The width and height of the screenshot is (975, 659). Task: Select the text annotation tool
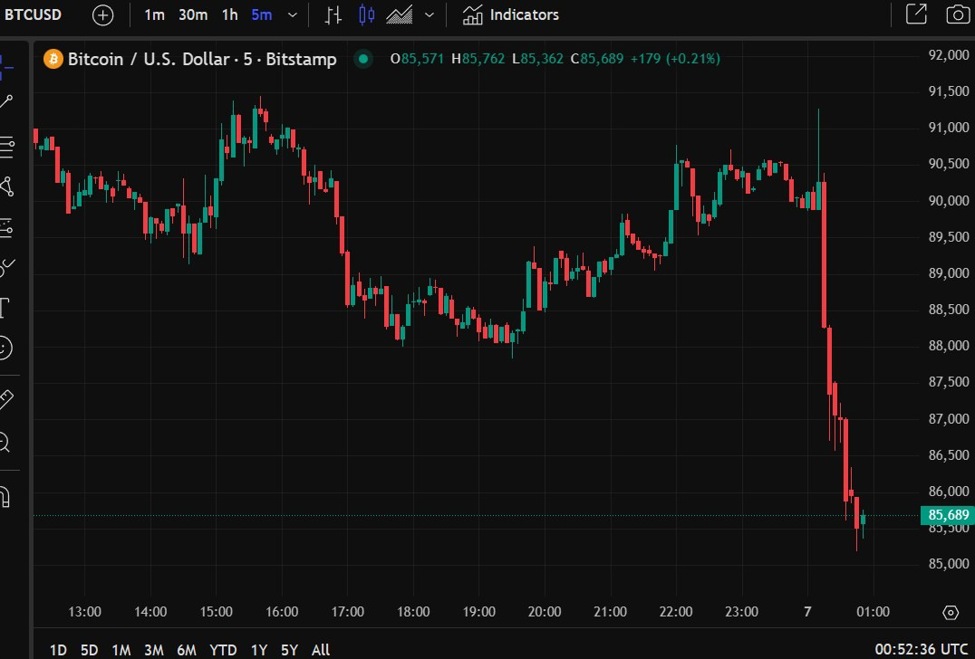click(x=5, y=308)
